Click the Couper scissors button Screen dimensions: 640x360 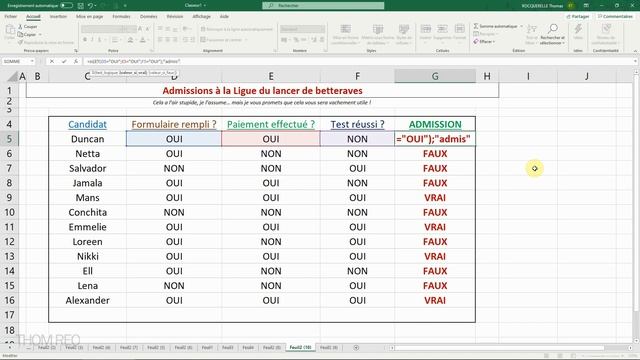tap(27, 27)
